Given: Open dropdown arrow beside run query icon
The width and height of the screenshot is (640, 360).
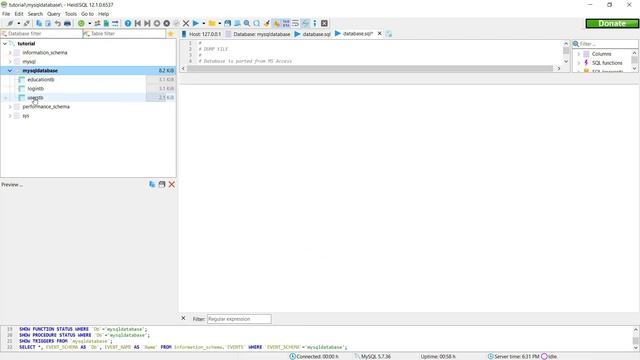Looking at the screenshot, I should tap(204, 24).
